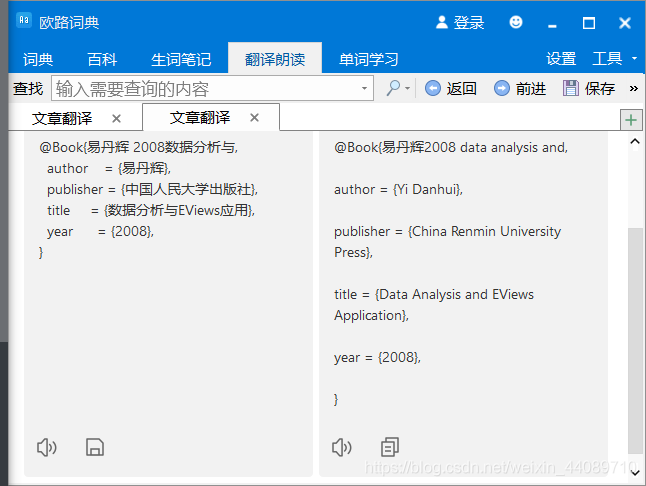646x486 pixels.
Task: Click translated line author = {Yi Danhui}
Action: point(398,189)
